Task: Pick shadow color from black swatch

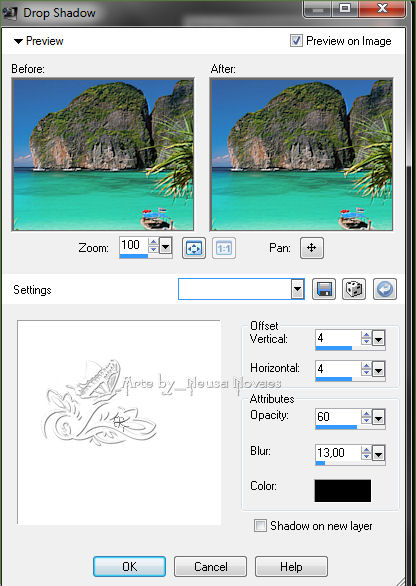Action: click(343, 491)
